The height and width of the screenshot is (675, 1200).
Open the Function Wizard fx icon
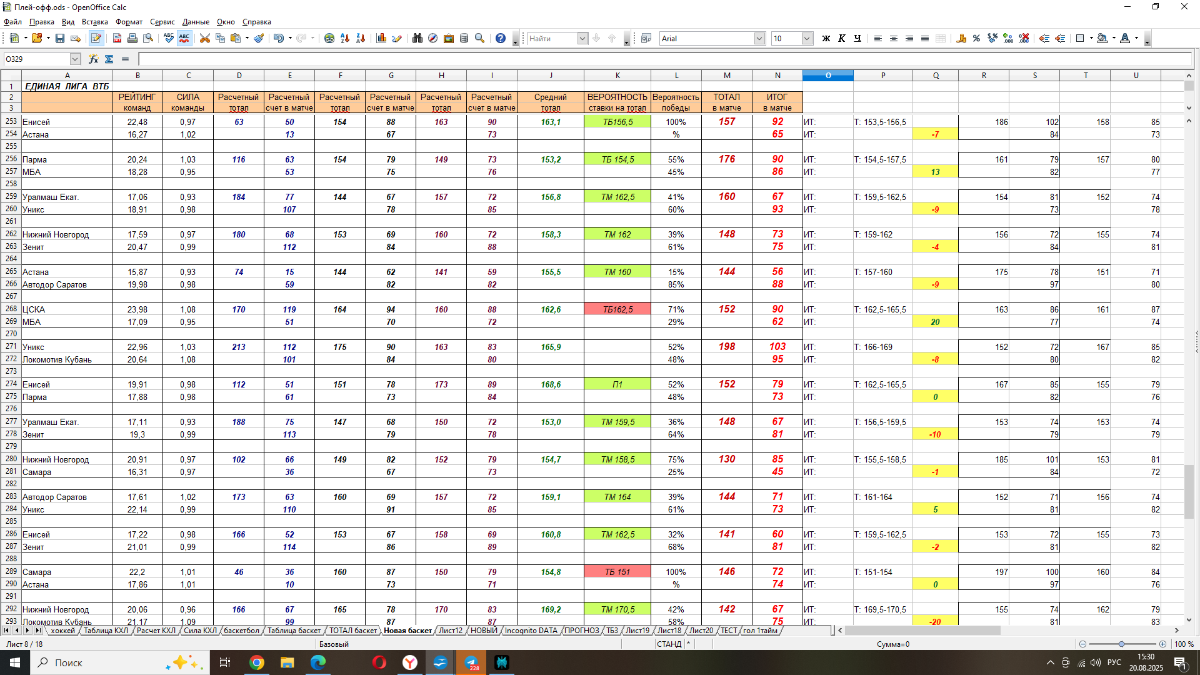[93, 59]
